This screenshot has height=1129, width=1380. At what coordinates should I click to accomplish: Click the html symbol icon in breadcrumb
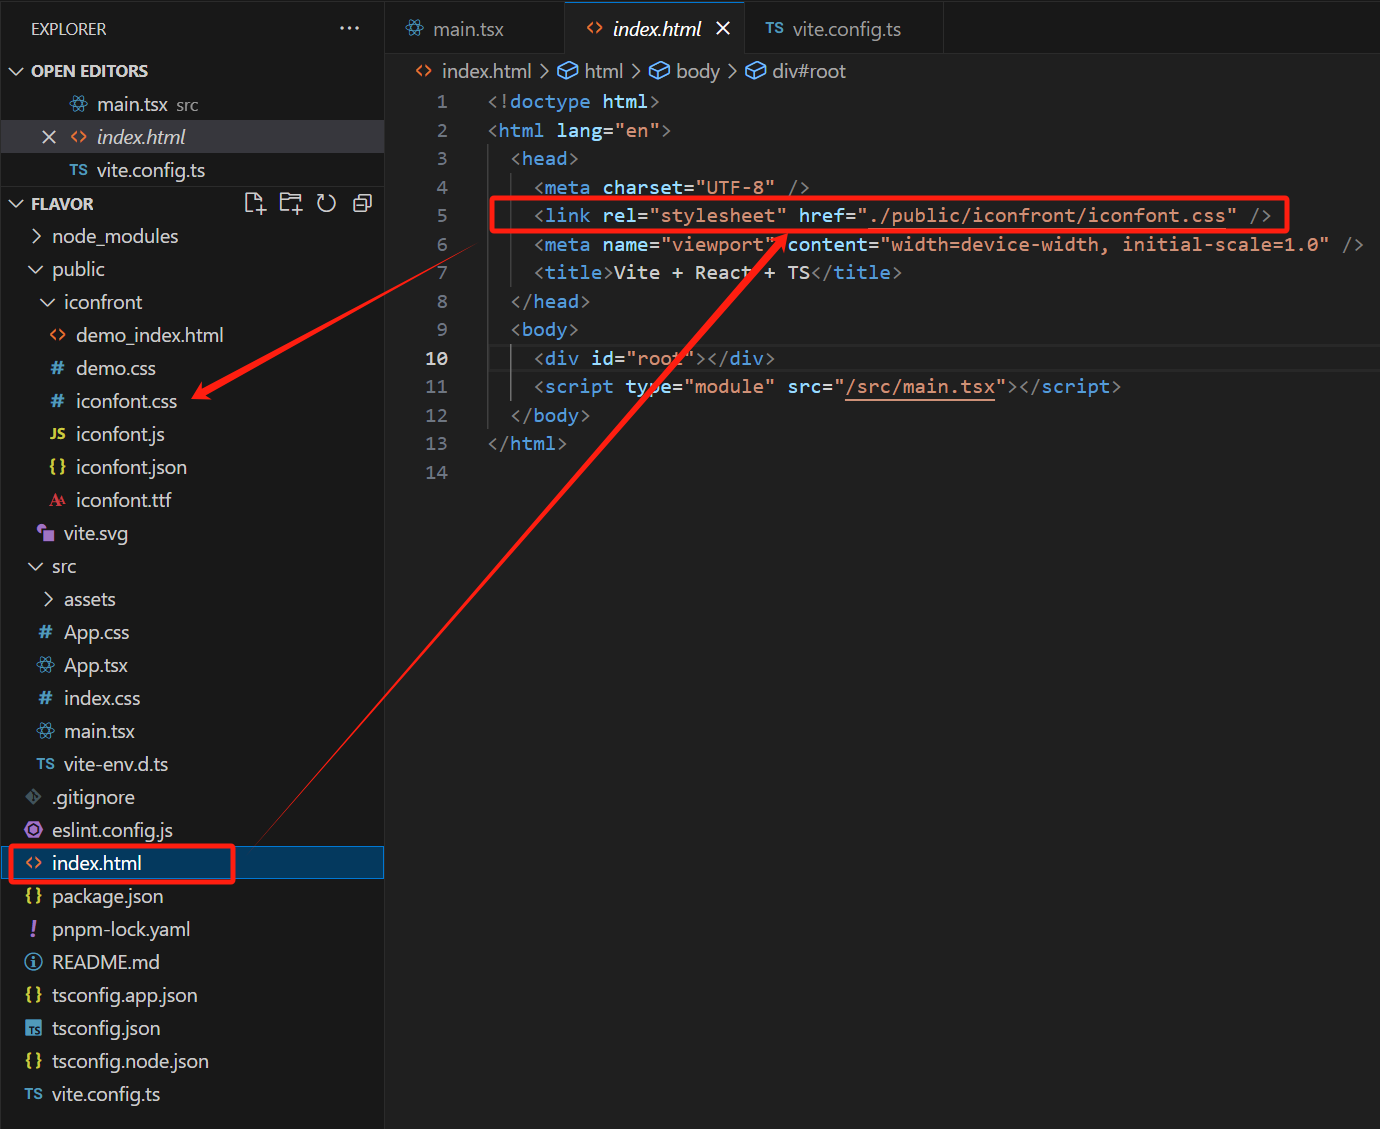(x=567, y=71)
